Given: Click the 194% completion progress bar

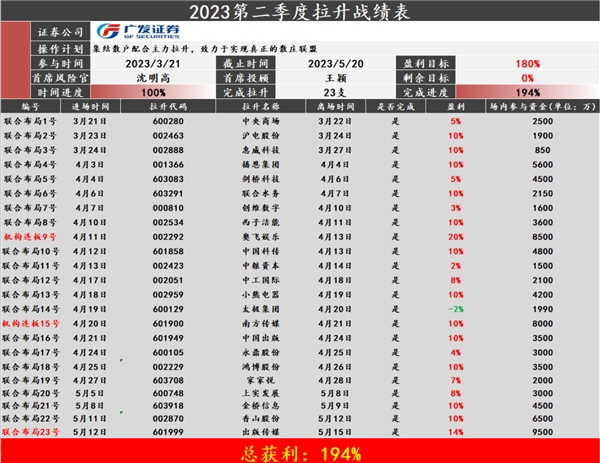Looking at the screenshot, I should 527,92.
